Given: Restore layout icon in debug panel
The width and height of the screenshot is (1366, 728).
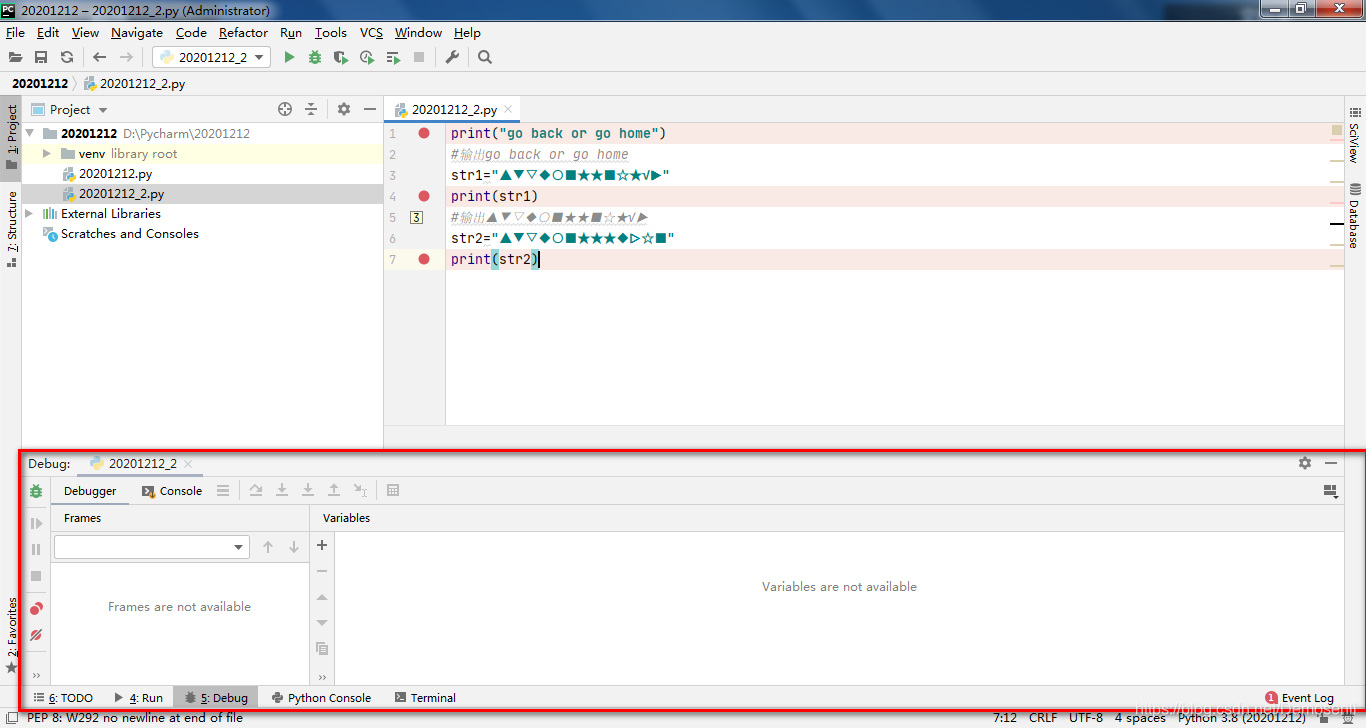Looking at the screenshot, I should click(1330, 491).
